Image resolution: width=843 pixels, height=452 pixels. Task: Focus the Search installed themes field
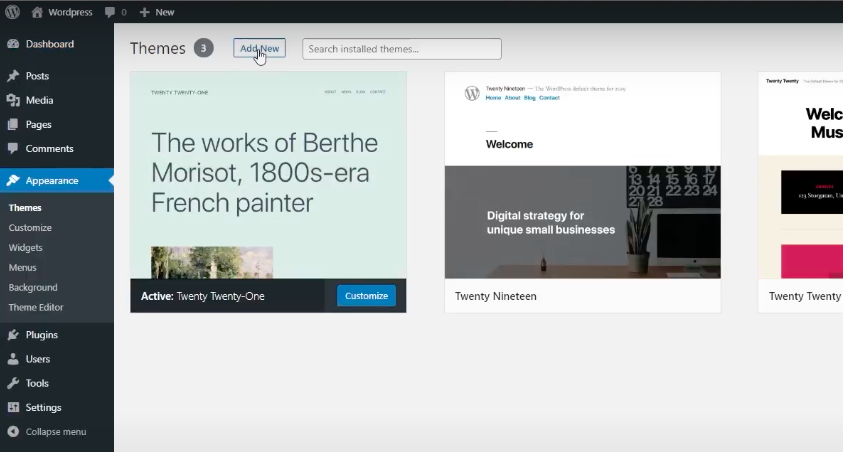[x=401, y=49]
